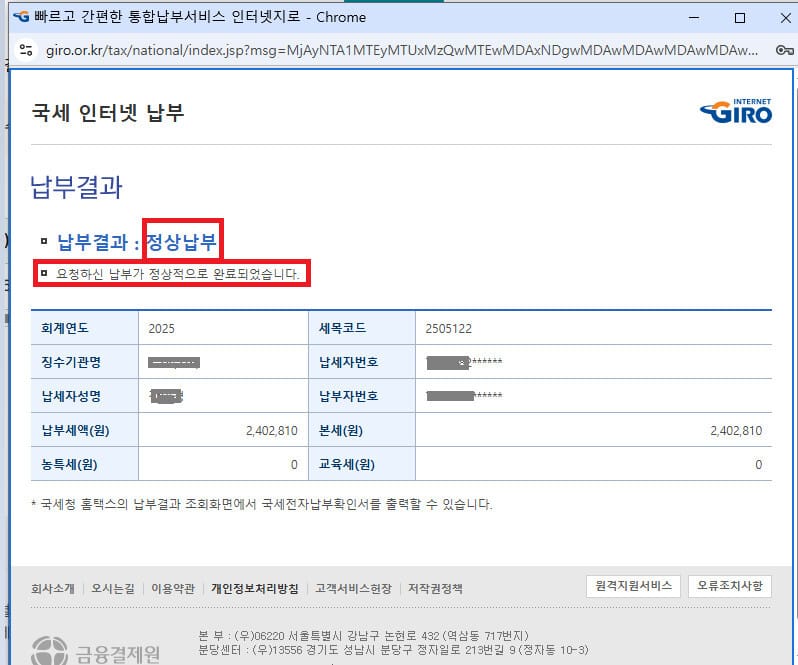Open the 개인정보처리방침 footer link
Image resolution: width=798 pixels, height=665 pixels.
tap(255, 589)
